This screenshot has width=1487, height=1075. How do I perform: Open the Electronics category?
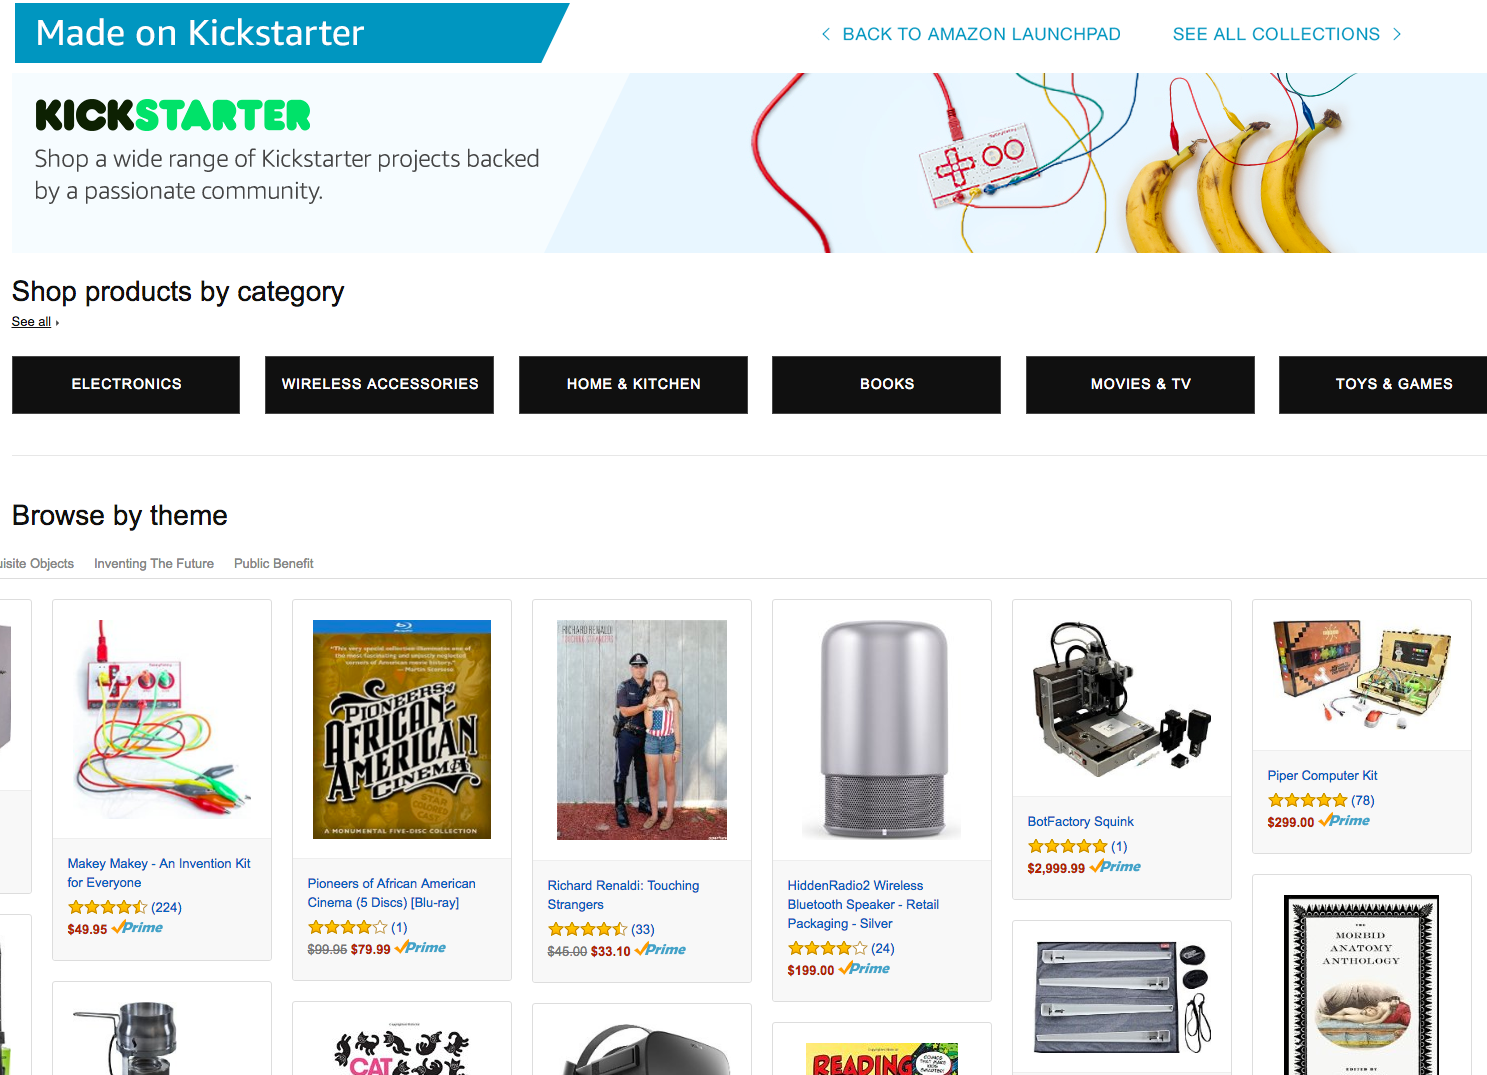126,384
